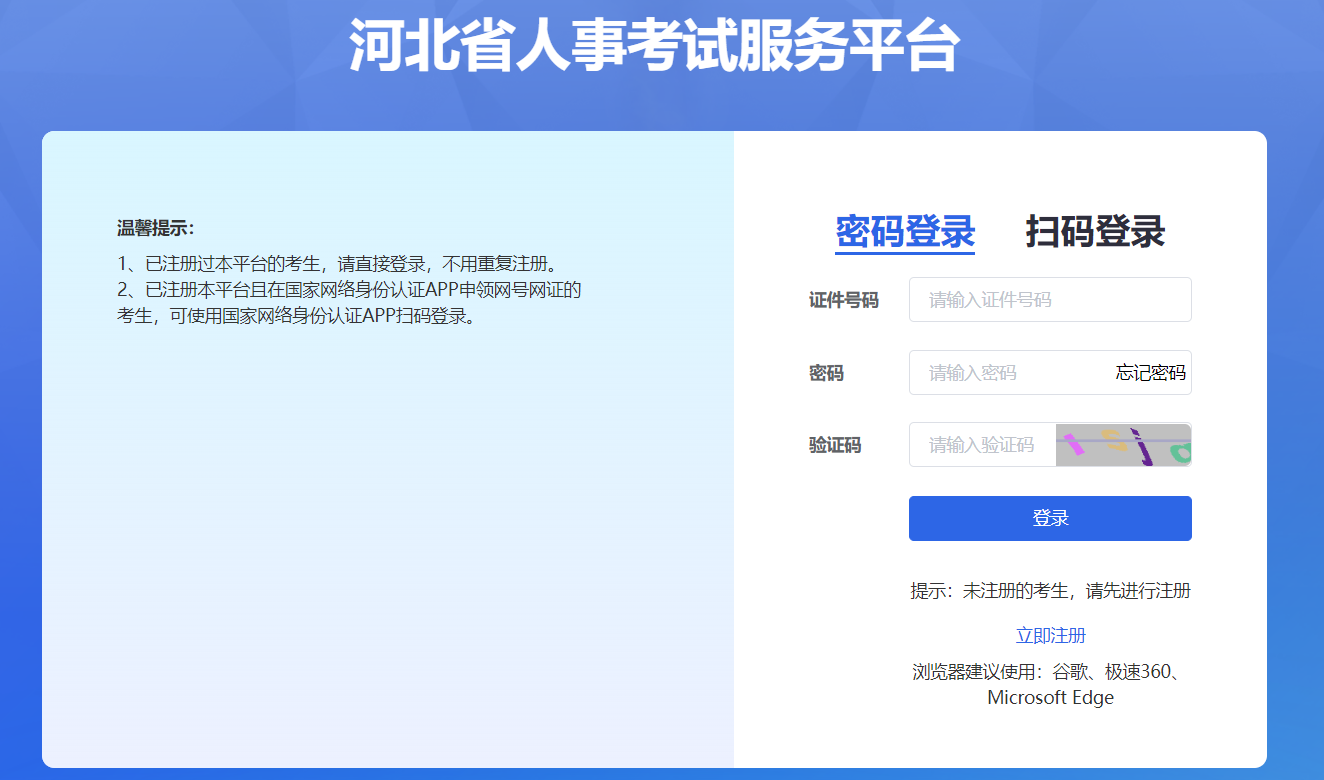This screenshot has width=1324, height=780.
Task: Click the 未注册的考生 hint text
Action: coord(1050,591)
